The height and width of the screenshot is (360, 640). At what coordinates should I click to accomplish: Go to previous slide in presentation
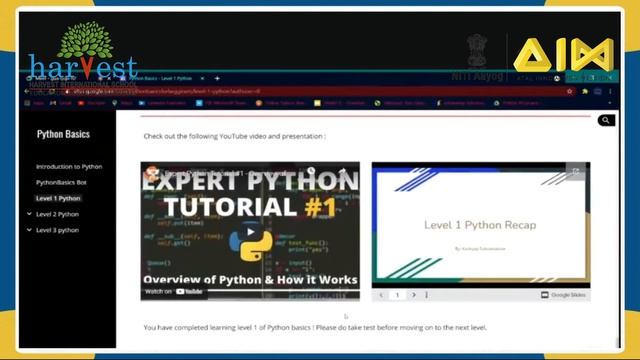coord(381,295)
